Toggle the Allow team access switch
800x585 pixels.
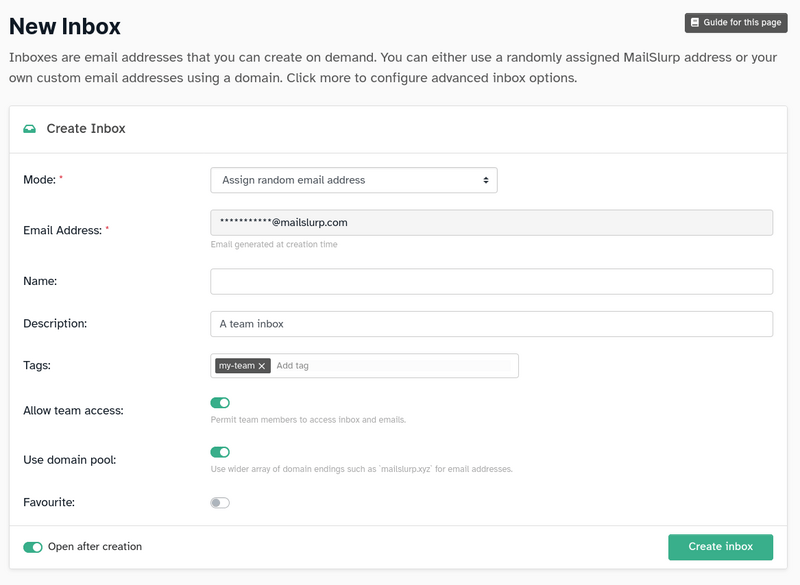(x=220, y=403)
